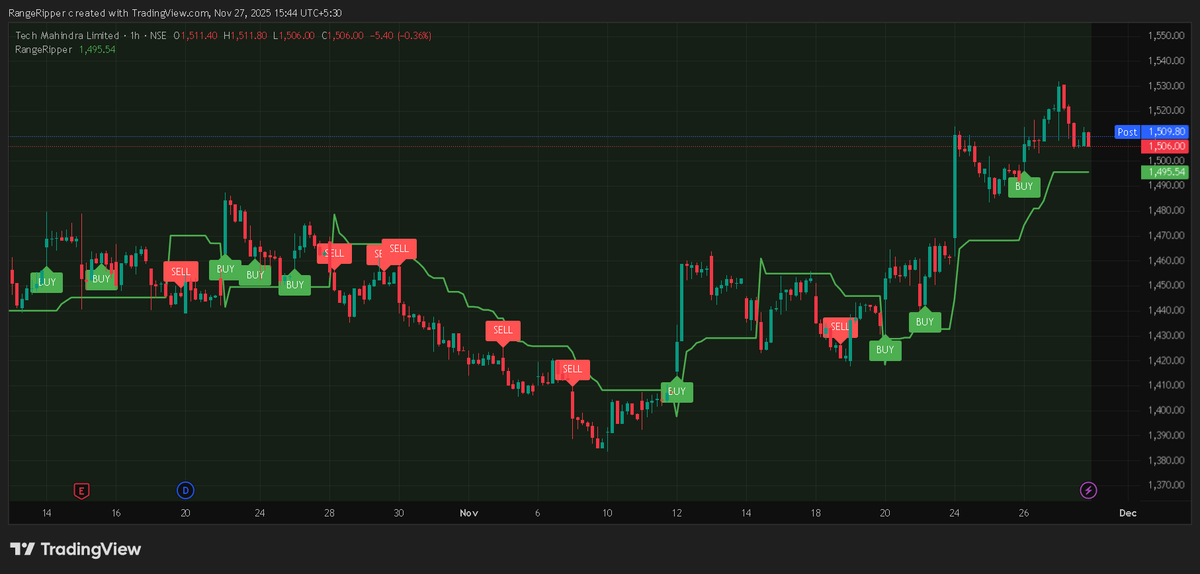Click the SELL marker near Oct 20

(x=180, y=272)
